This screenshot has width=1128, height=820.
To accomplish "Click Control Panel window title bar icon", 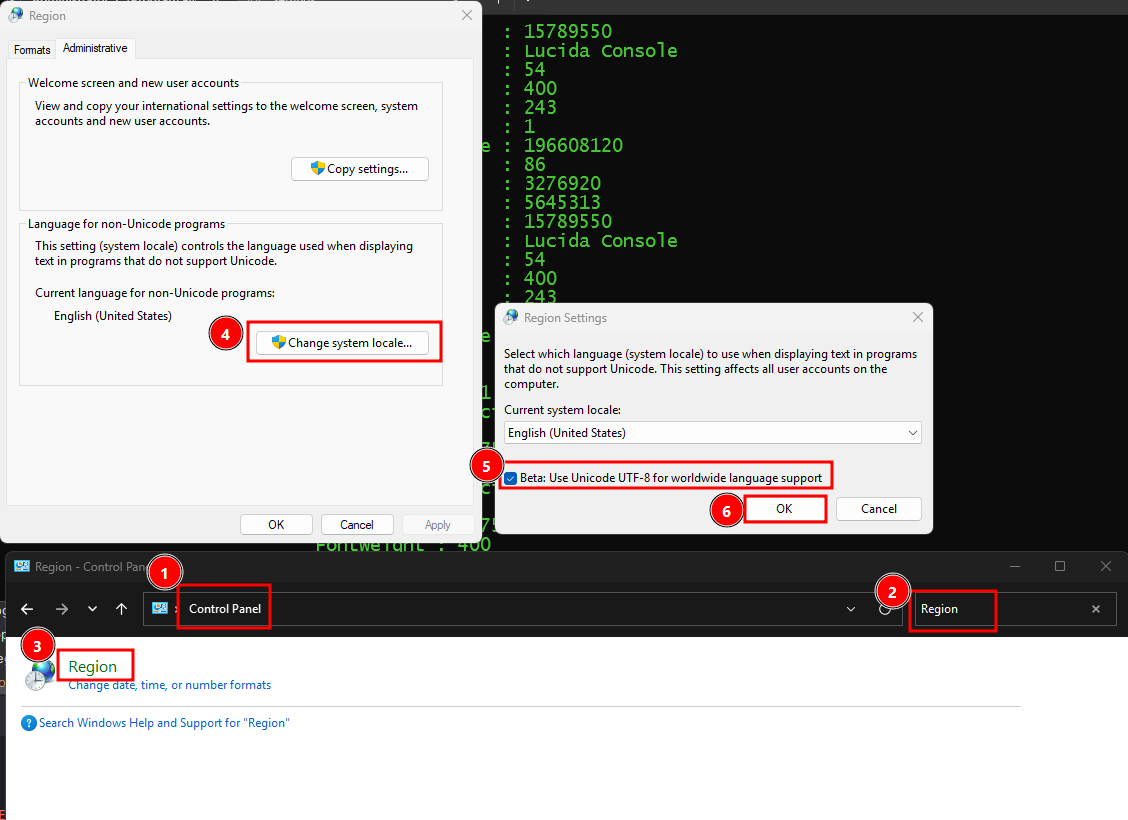I will coord(22,566).
